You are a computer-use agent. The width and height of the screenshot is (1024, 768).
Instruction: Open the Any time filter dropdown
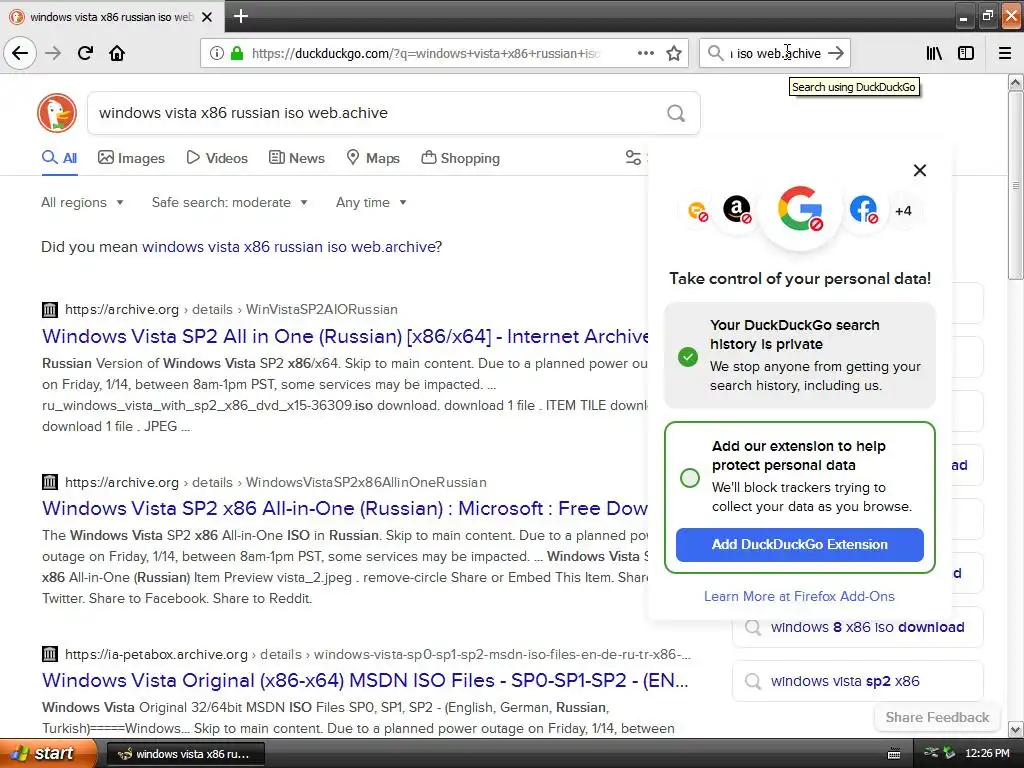(x=371, y=202)
